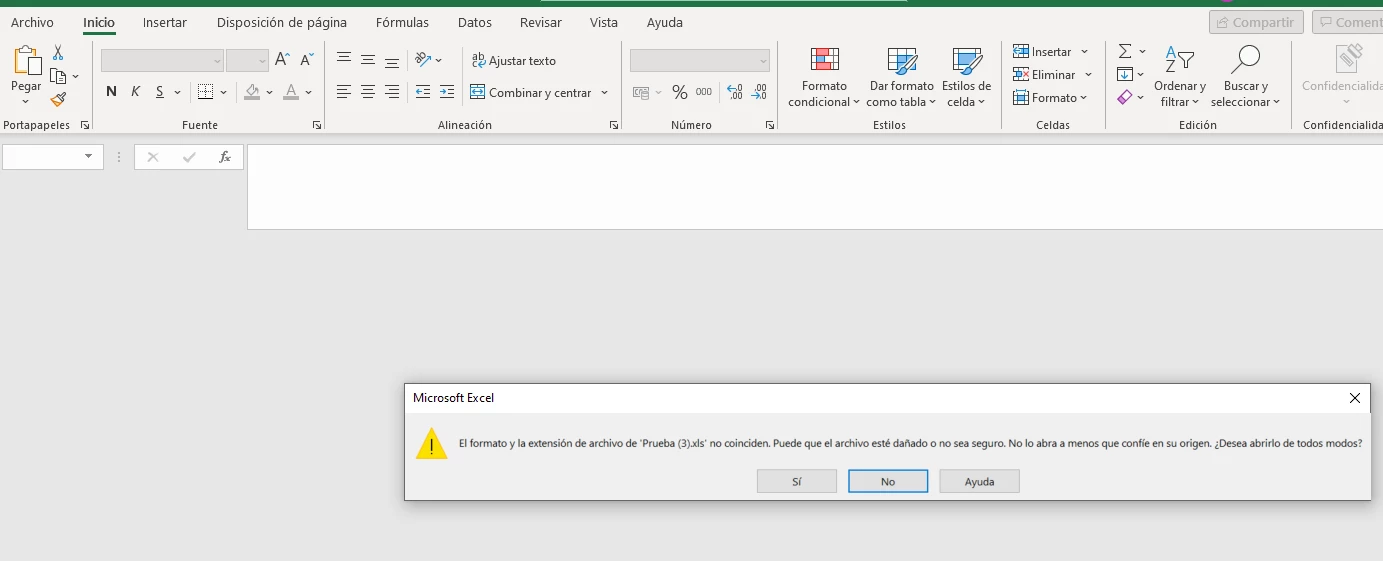Align text to middle icon
The height and width of the screenshot is (561, 1383).
368,60
